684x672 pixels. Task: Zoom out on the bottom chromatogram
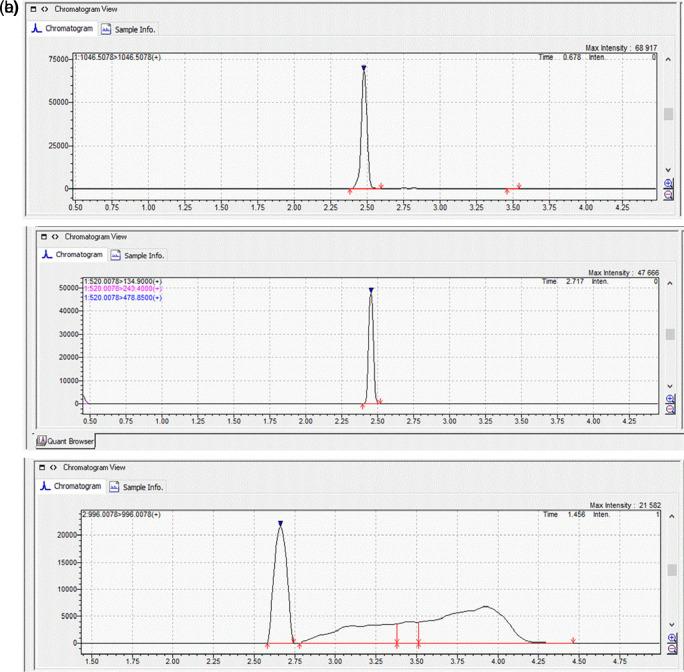[x=671, y=649]
